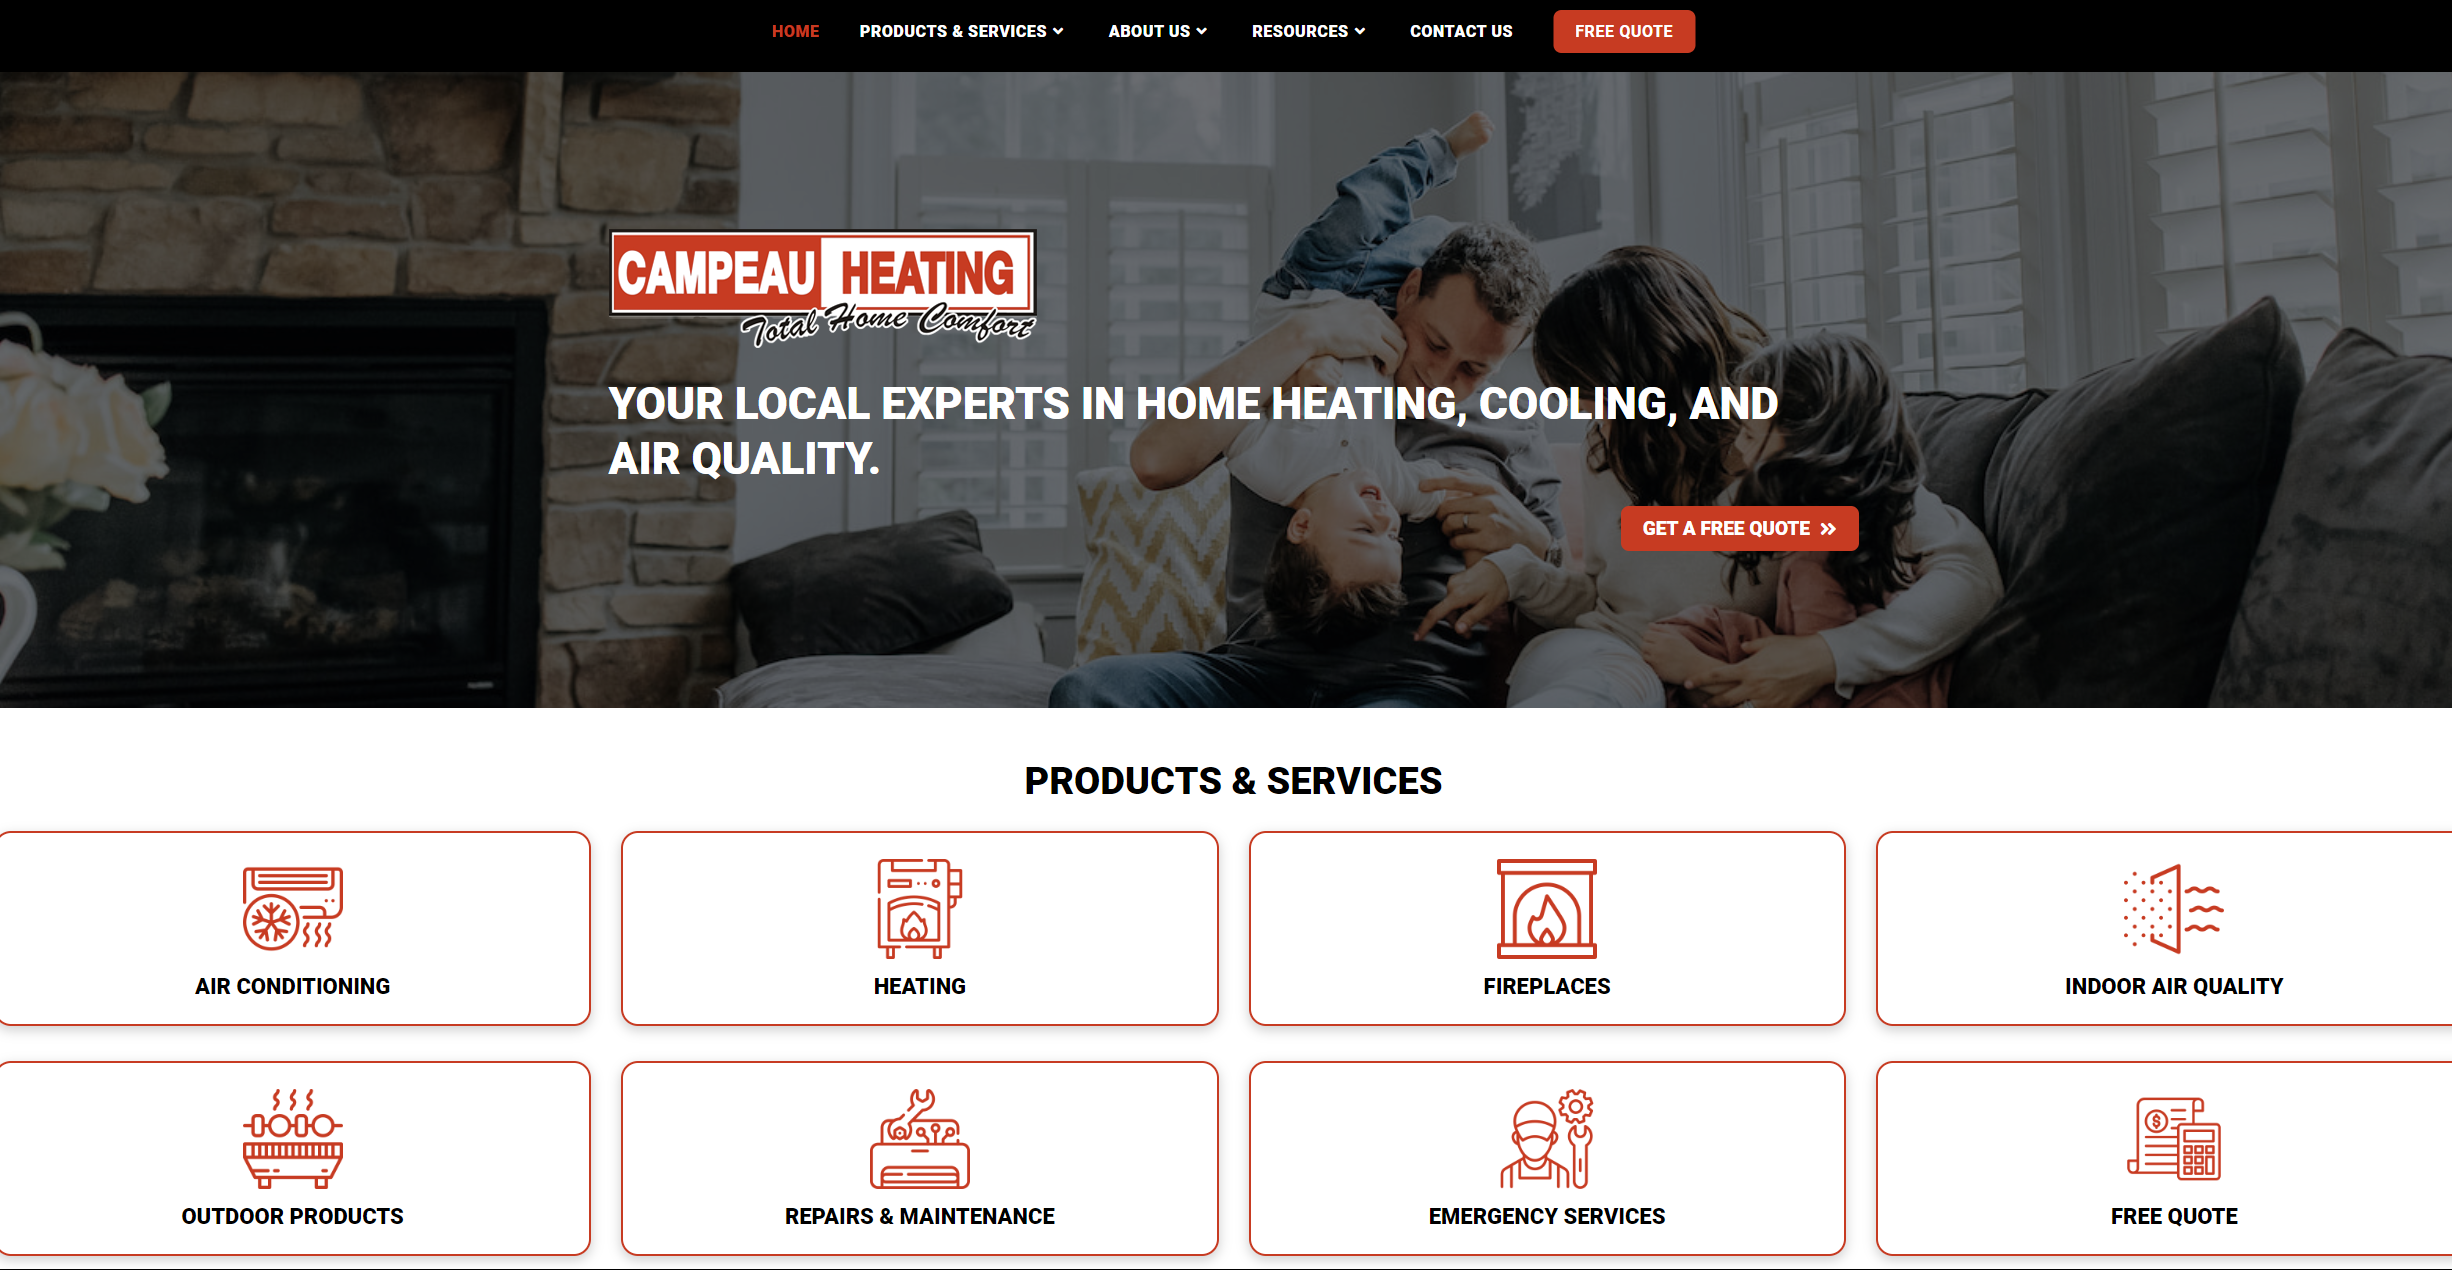Click the FREE QUOTE header button
Viewport: 2452px width, 1270px height.
1623,31
